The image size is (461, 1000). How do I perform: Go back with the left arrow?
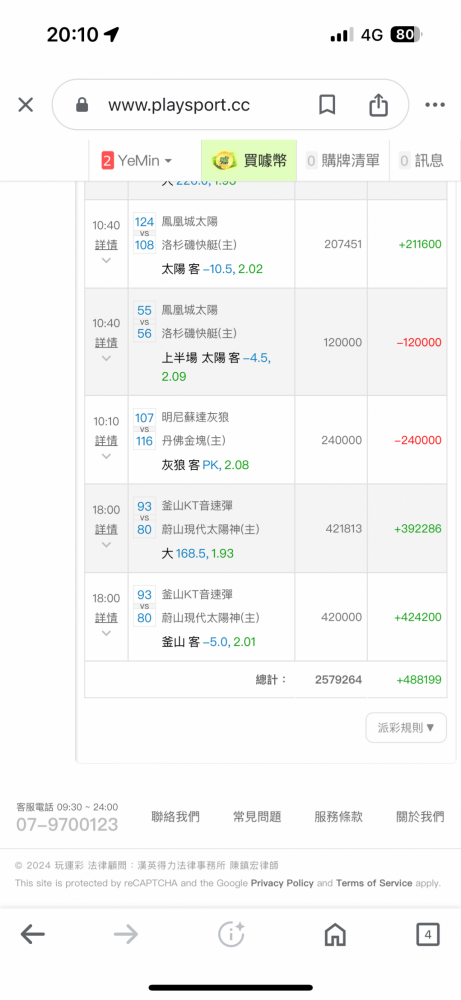(x=33, y=935)
